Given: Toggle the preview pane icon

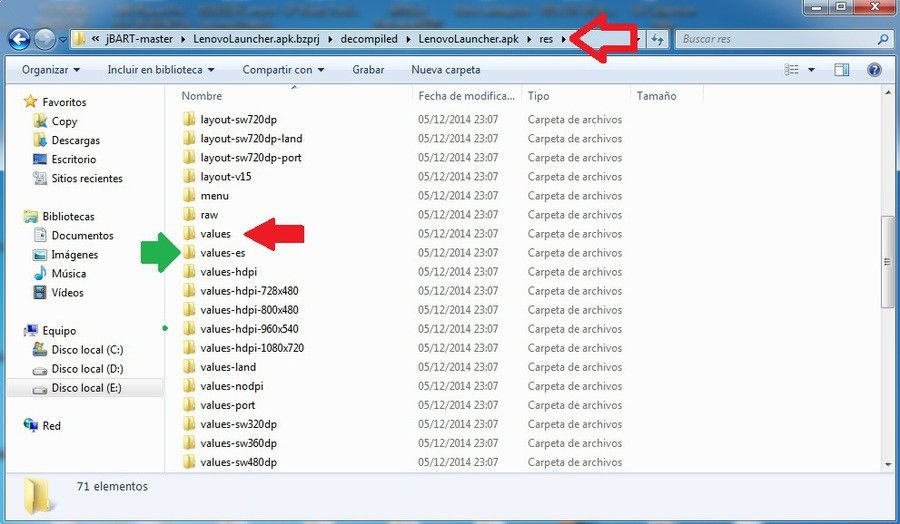Looking at the screenshot, I should tap(841, 69).
